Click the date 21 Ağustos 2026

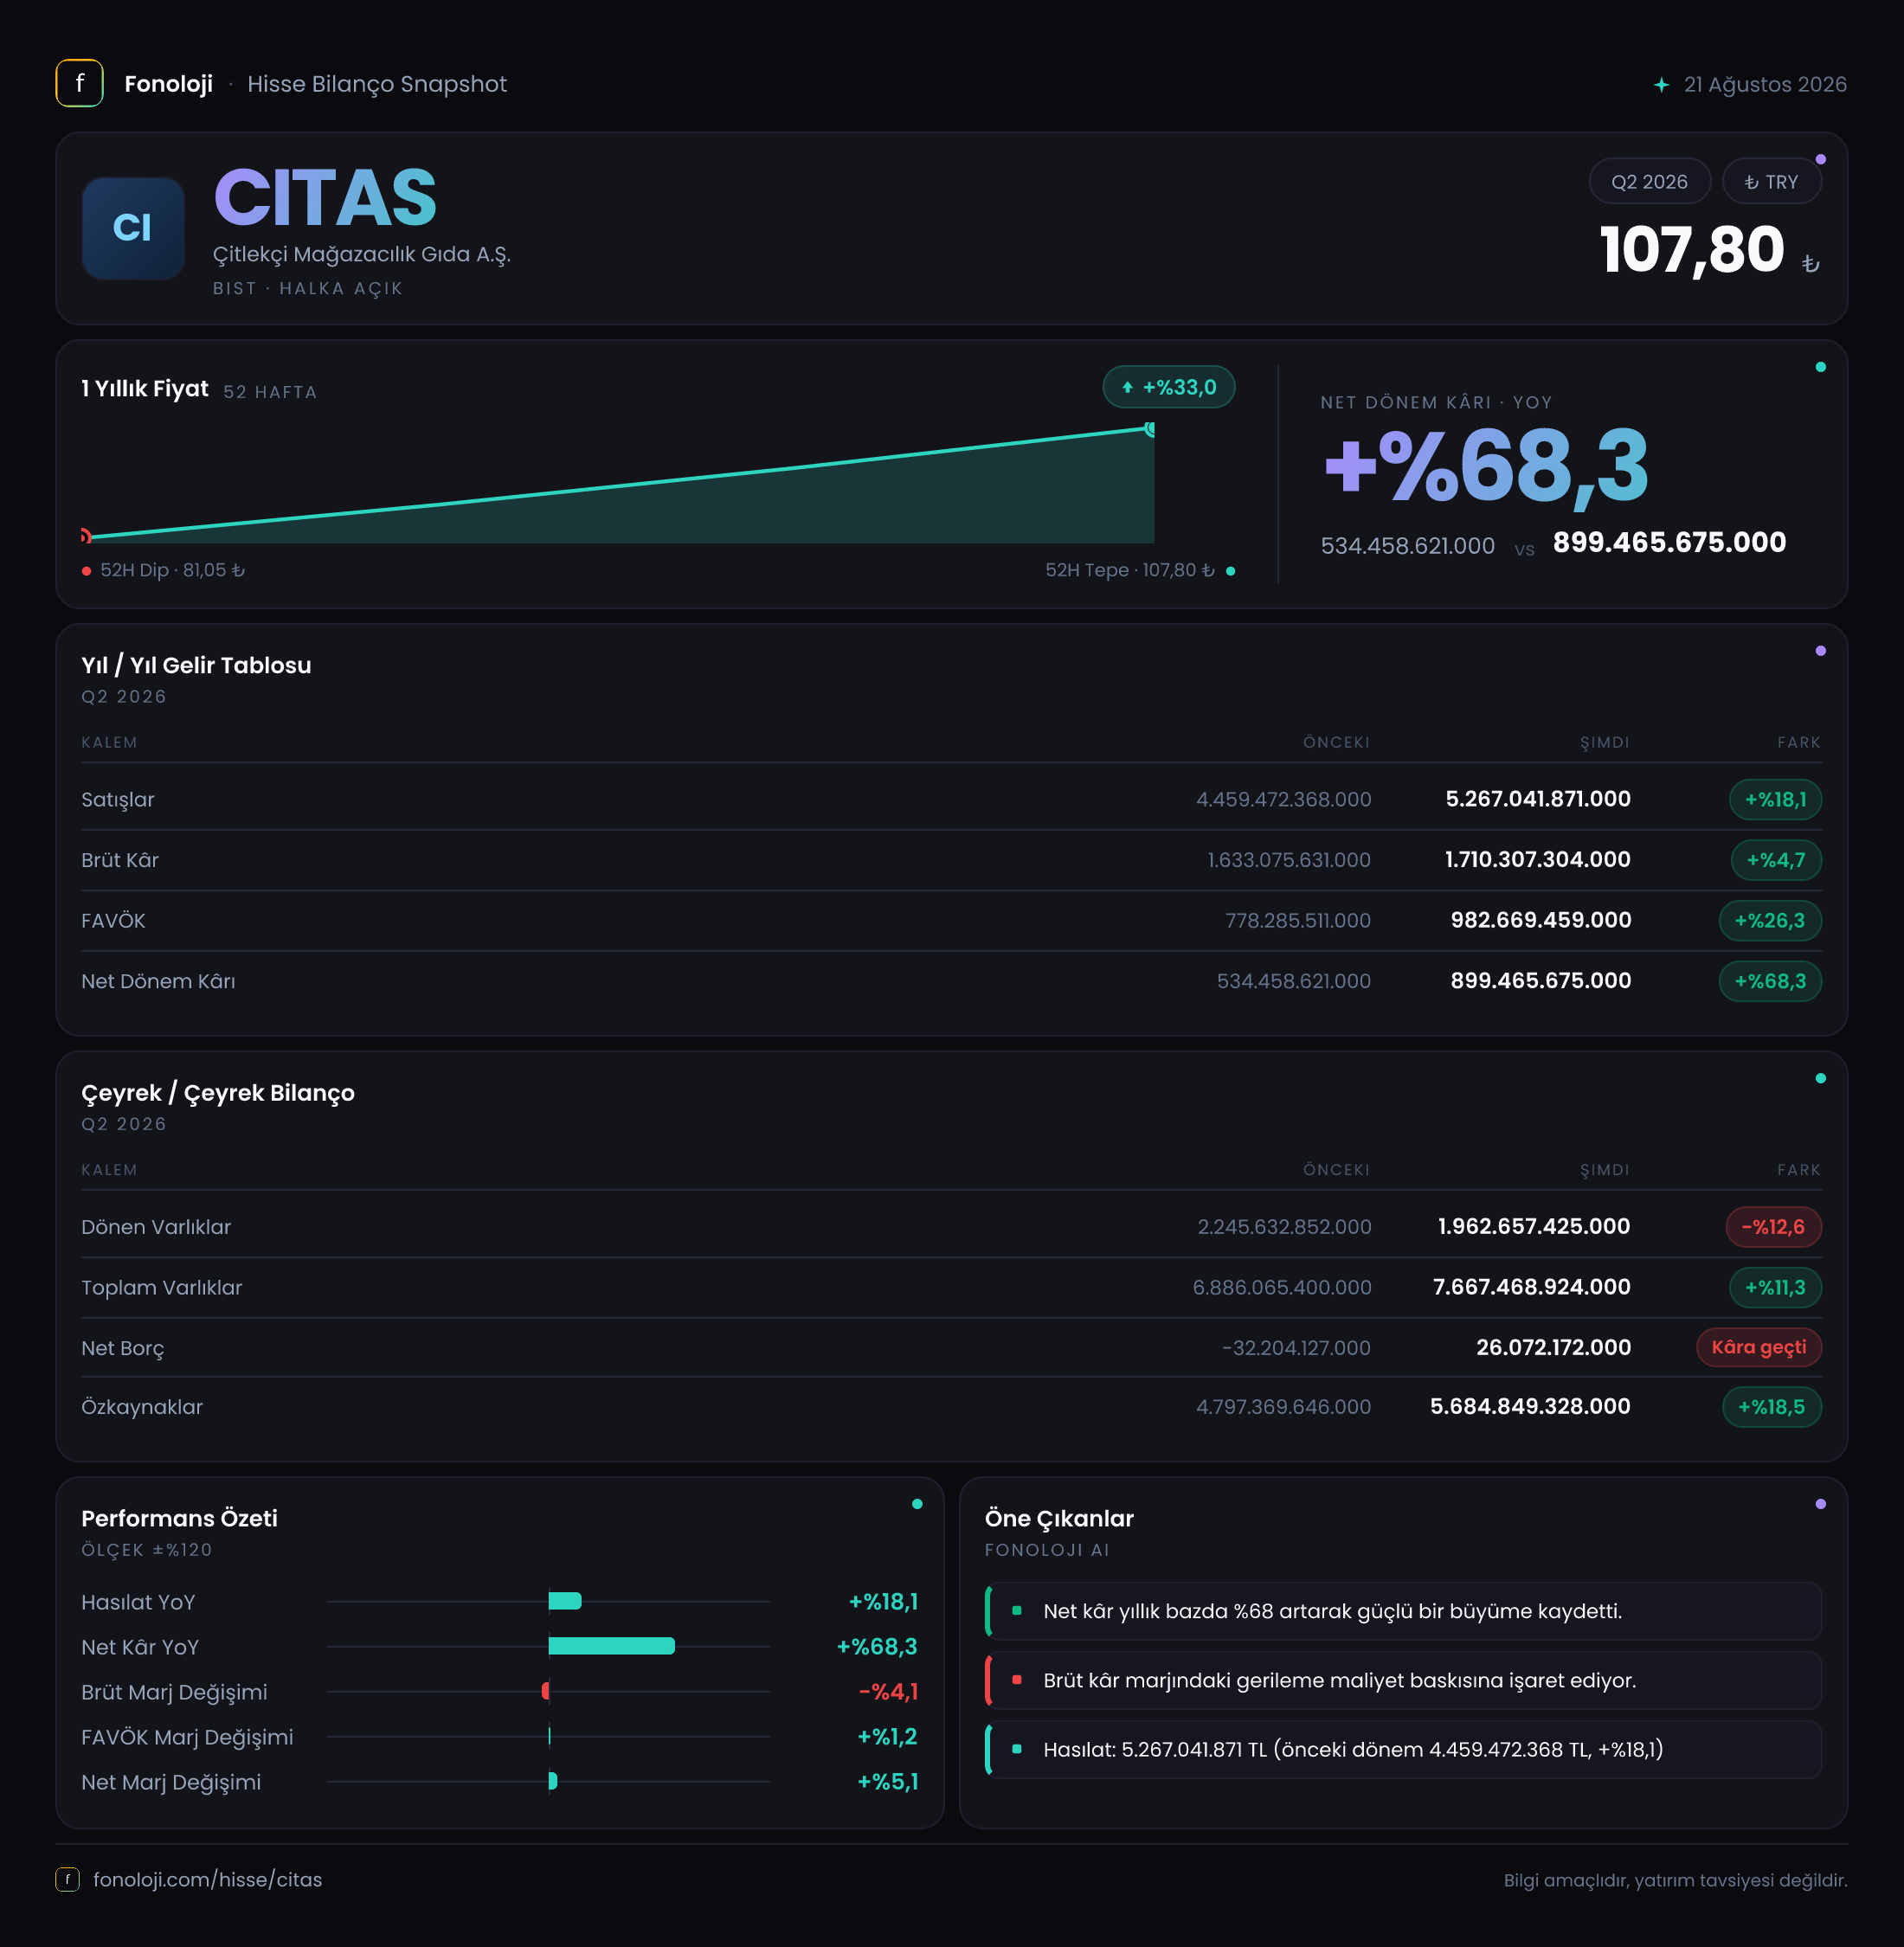point(1765,84)
